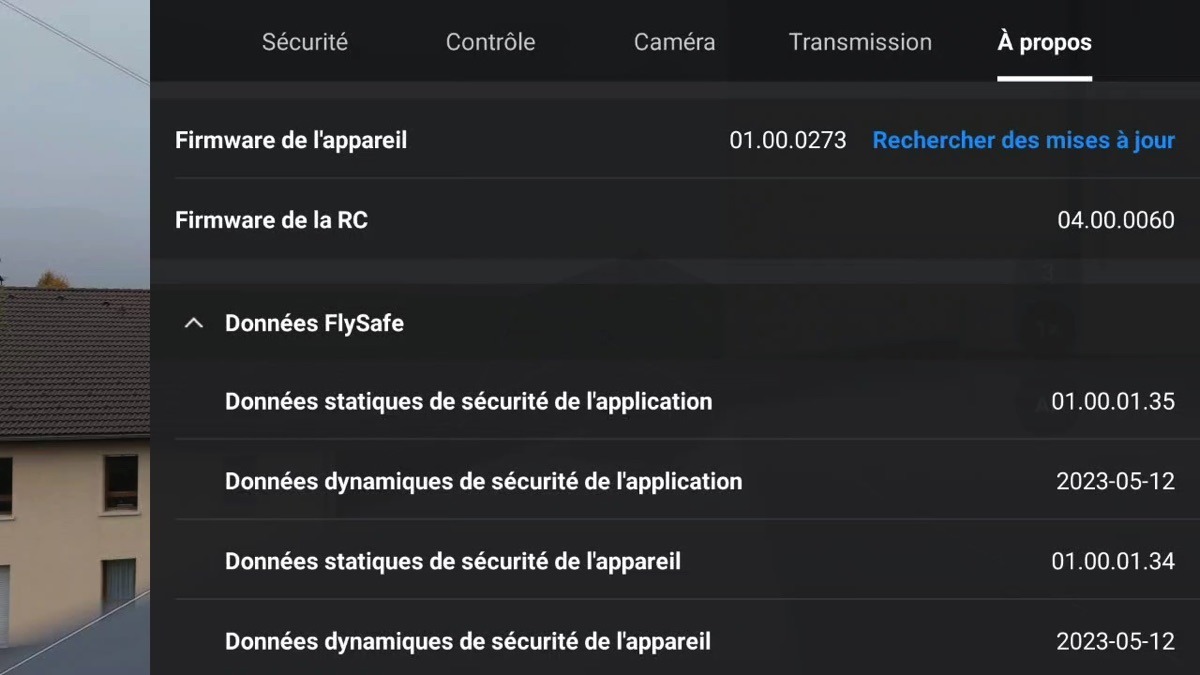Go to the Transmission tab

point(860,42)
